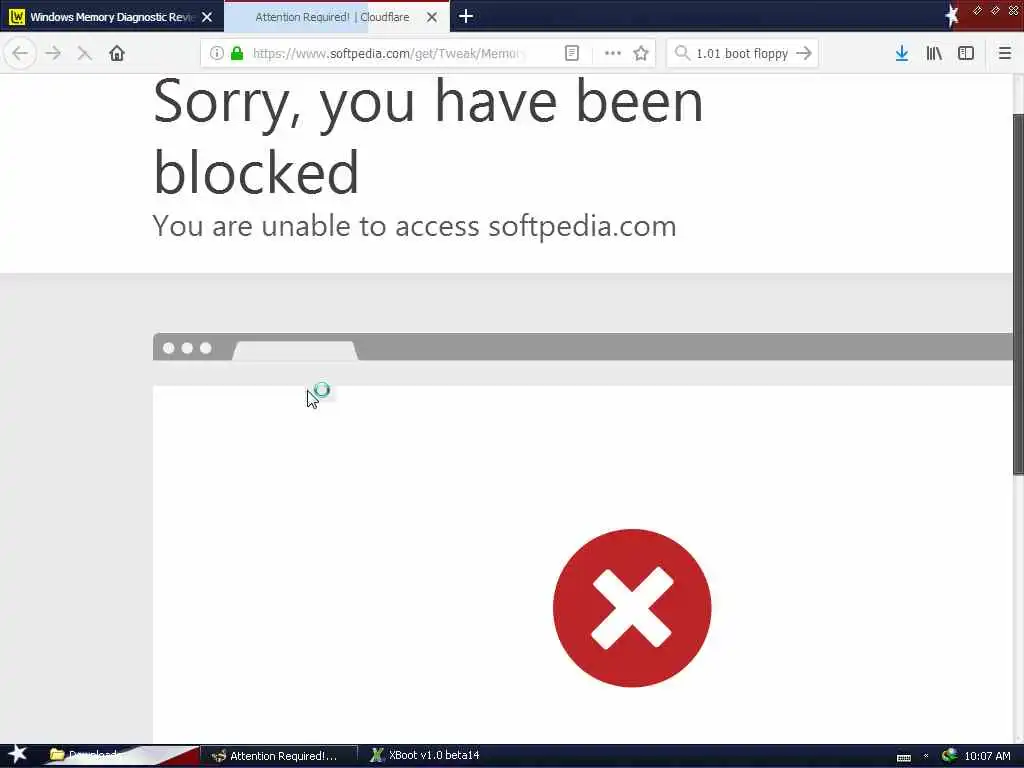Go back to the previous page
The image size is (1024, 768).
click(x=20, y=54)
